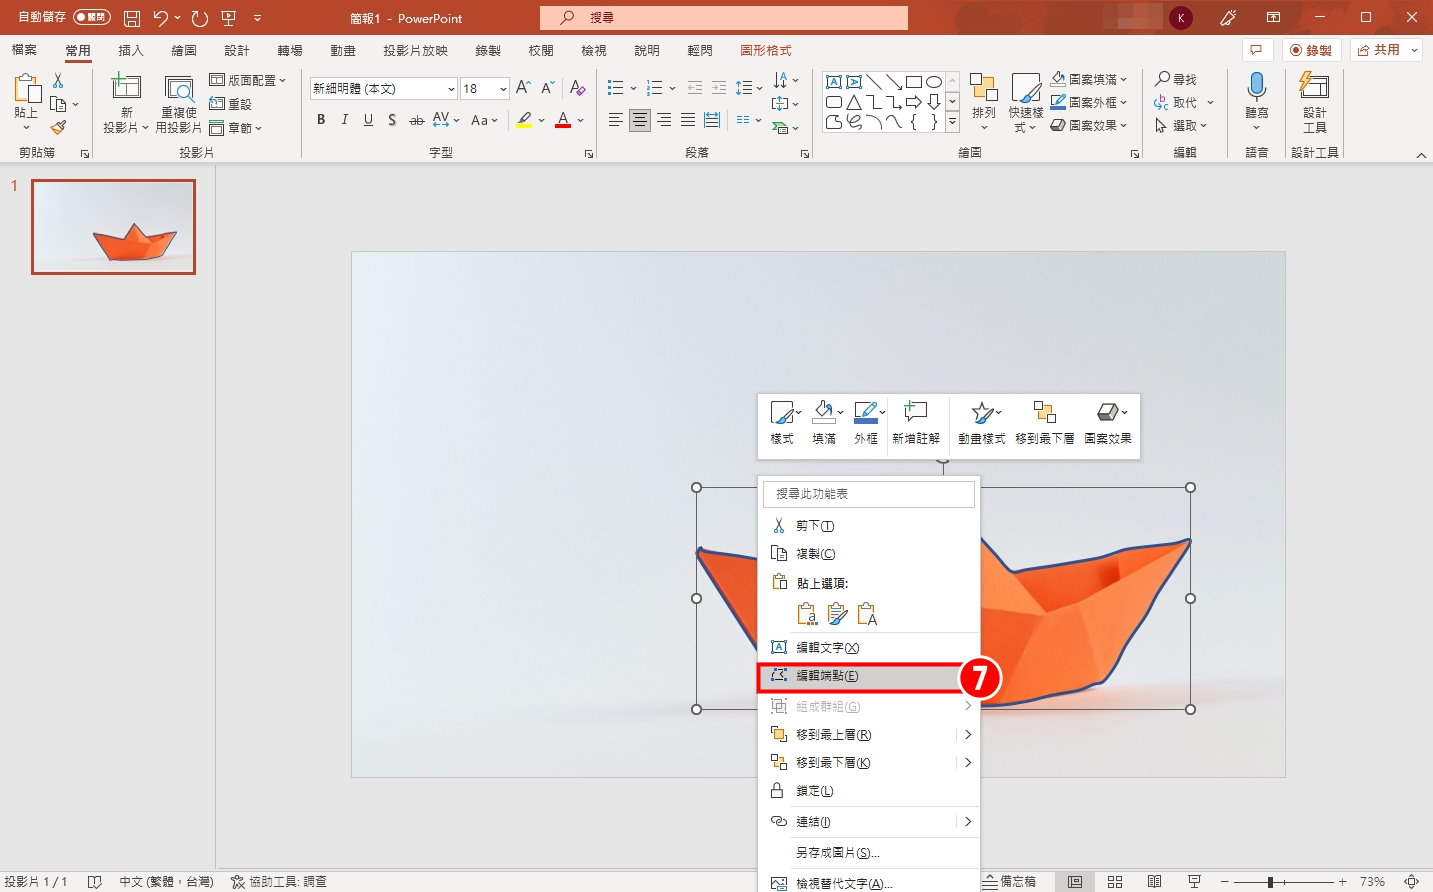Choose Save as Picture from context menu
The image size is (1433, 892).
pyautogui.click(x=868, y=853)
